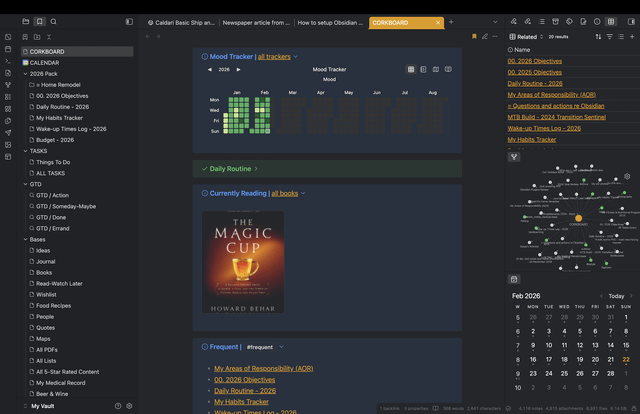The image size is (640, 414).
Task: Switch to How to setup Obsidian tab
Action: pos(330,23)
